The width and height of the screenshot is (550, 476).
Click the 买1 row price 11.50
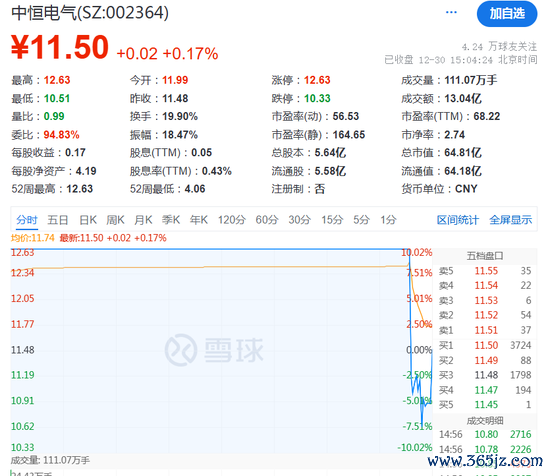(486, 346)
